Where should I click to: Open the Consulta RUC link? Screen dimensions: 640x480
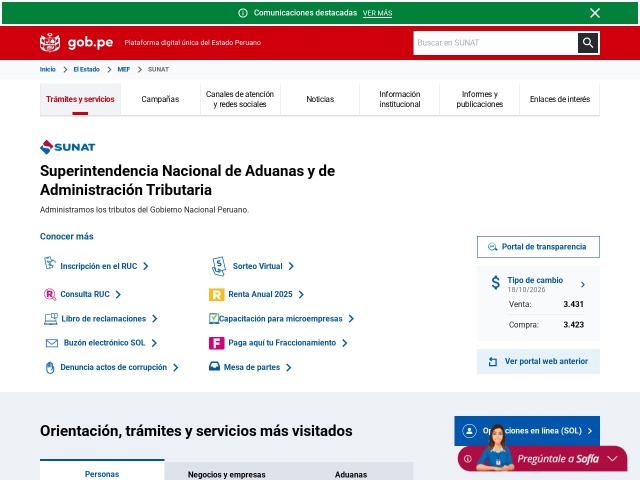tap(85, 294)
